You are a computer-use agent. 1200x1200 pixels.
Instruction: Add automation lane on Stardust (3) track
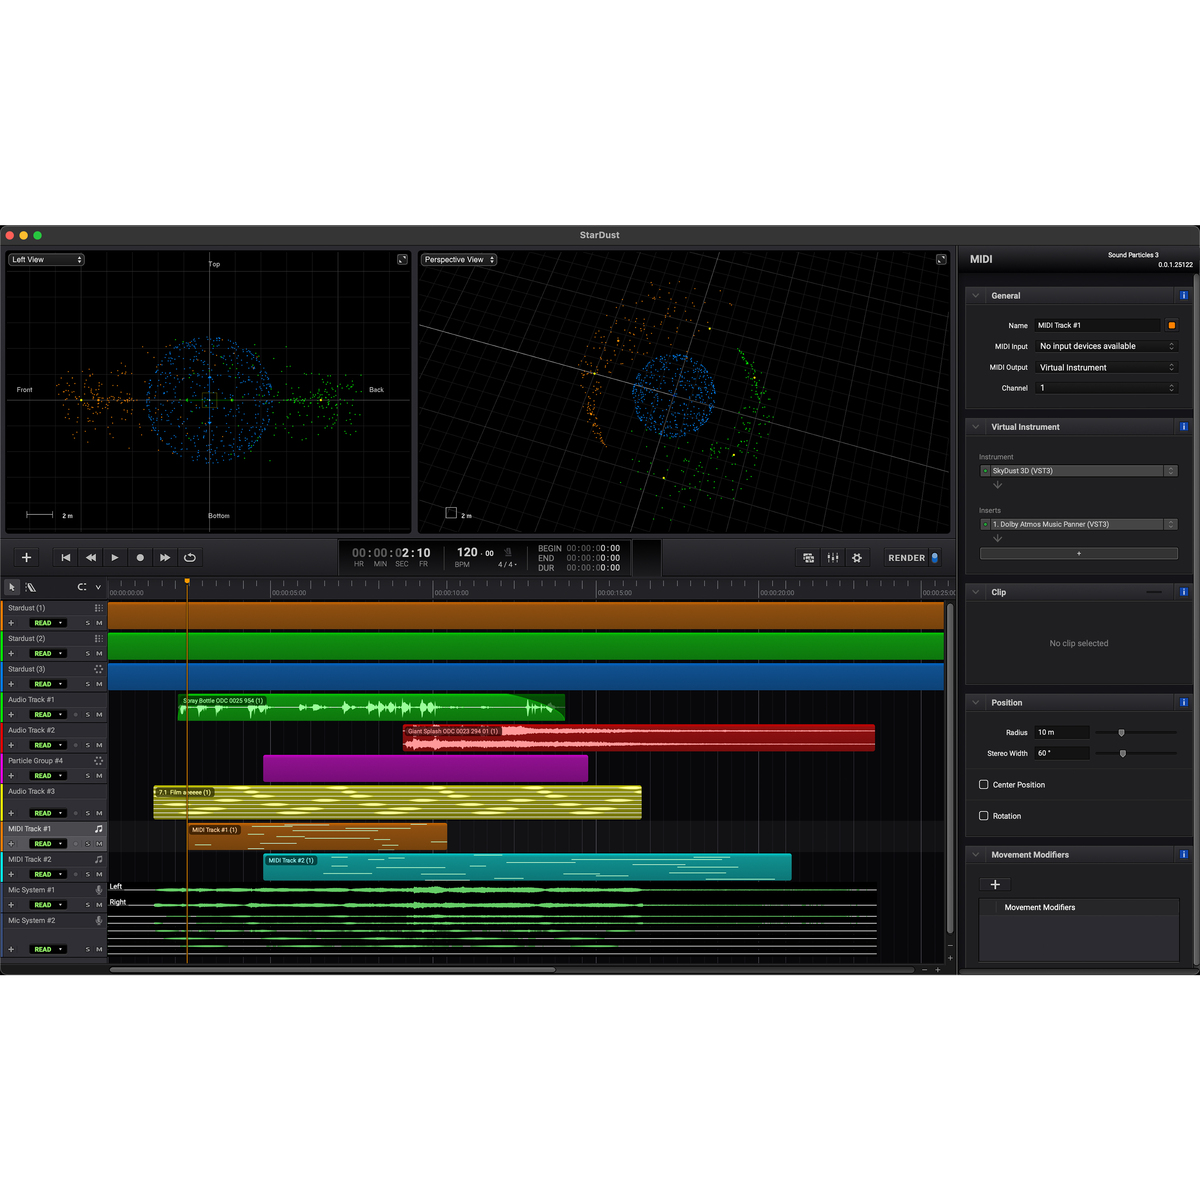(11, 684)
